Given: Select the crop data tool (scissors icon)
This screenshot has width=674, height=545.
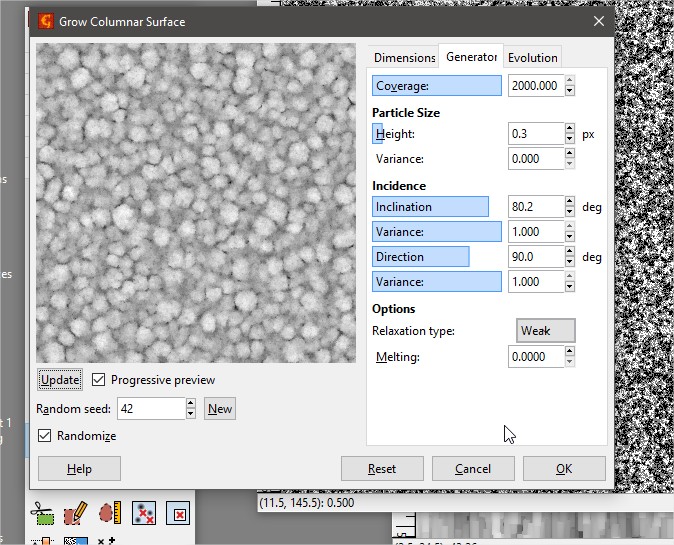Looking at the screenshot, I should click(42, 514).
